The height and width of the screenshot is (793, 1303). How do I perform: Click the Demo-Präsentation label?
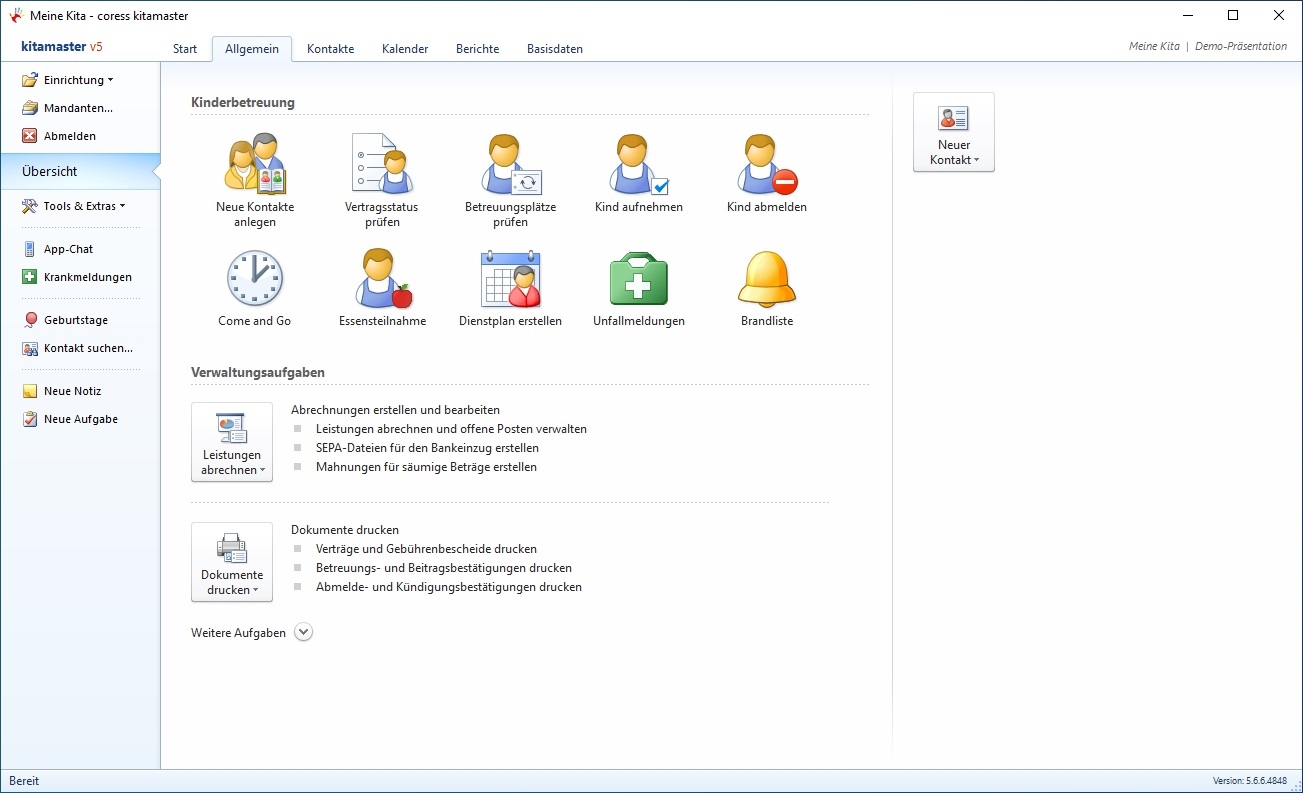pos(1241,46)
